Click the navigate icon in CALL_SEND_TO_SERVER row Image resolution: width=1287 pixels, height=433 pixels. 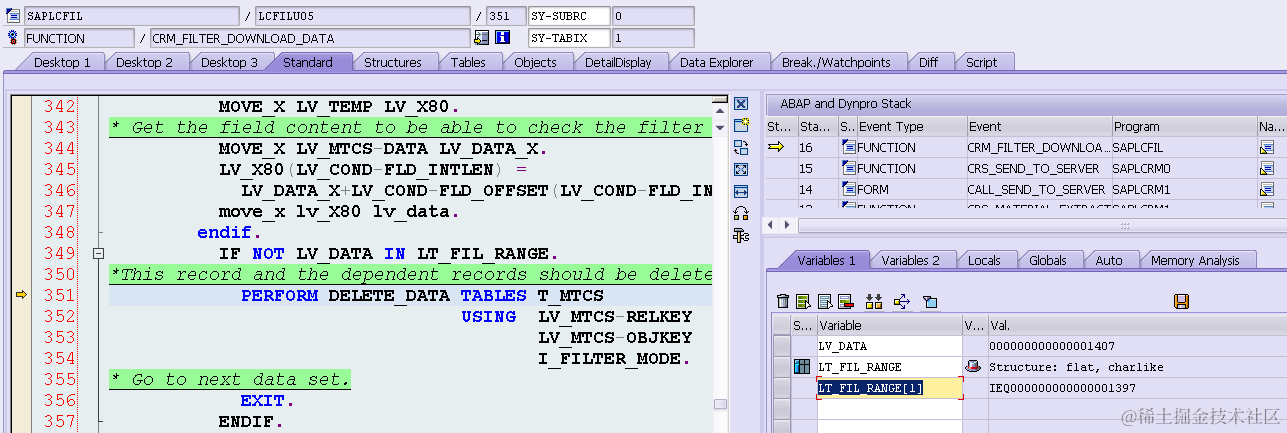click(1268, 189)
